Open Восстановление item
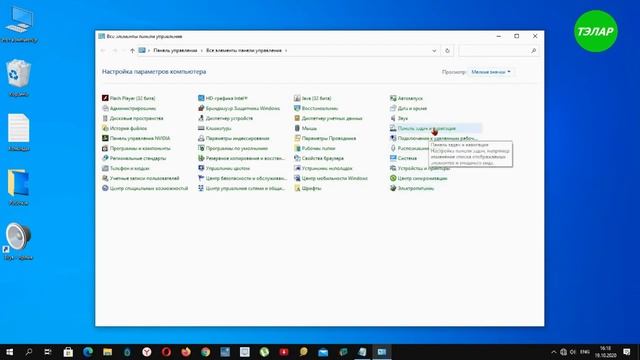 point(316,108)
